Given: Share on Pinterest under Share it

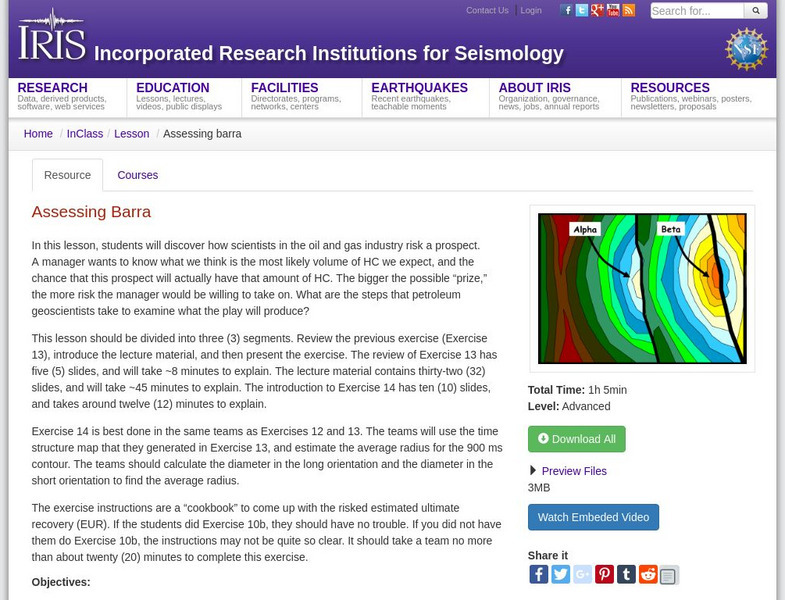Looking at the screenshot, I should pyautogui.click(x=604, y=574).
